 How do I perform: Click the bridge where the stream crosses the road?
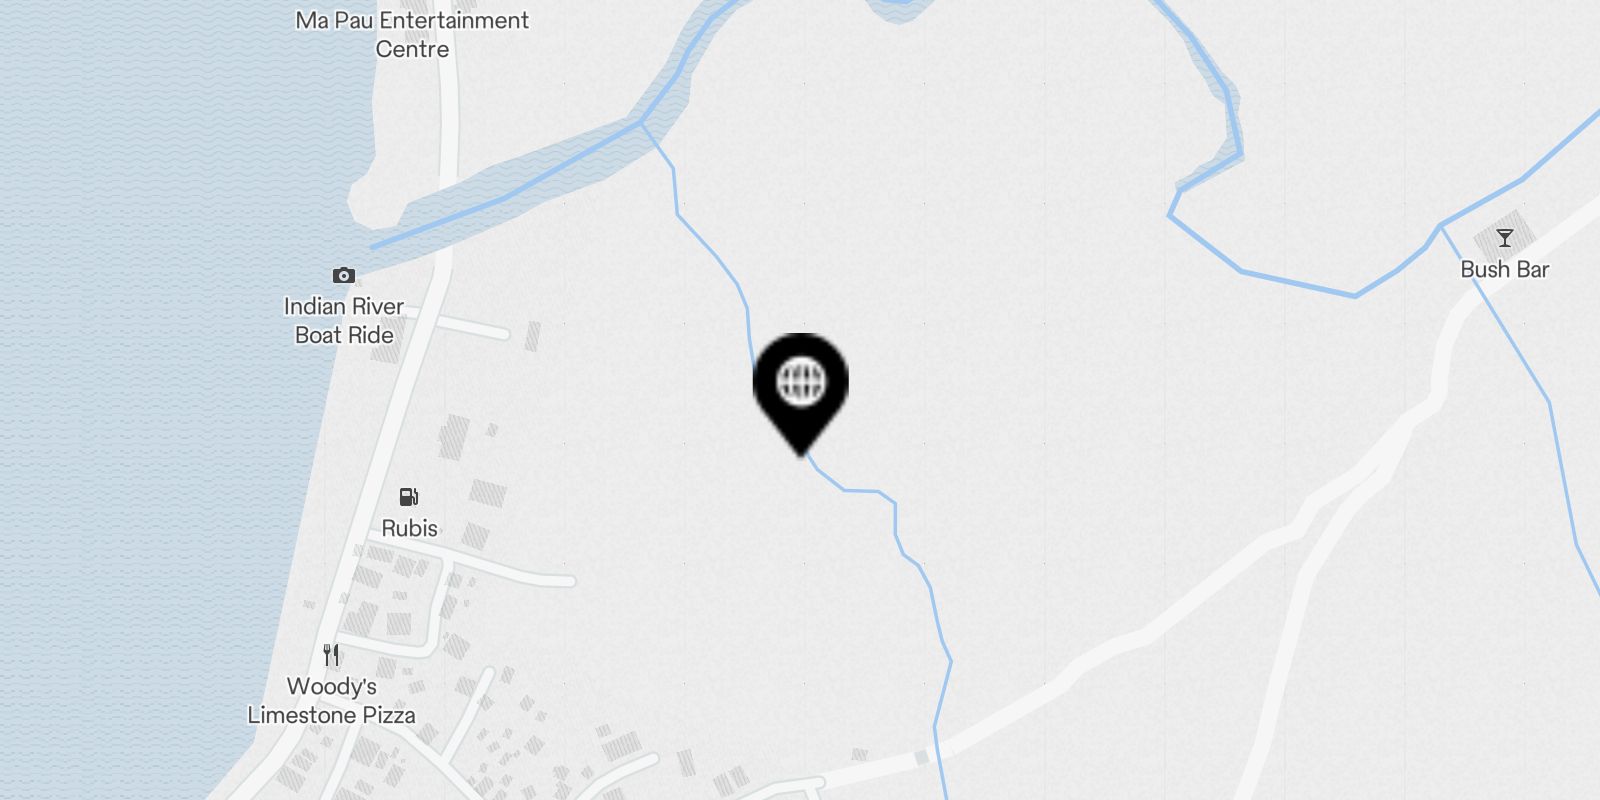click(x=934, y=754)
